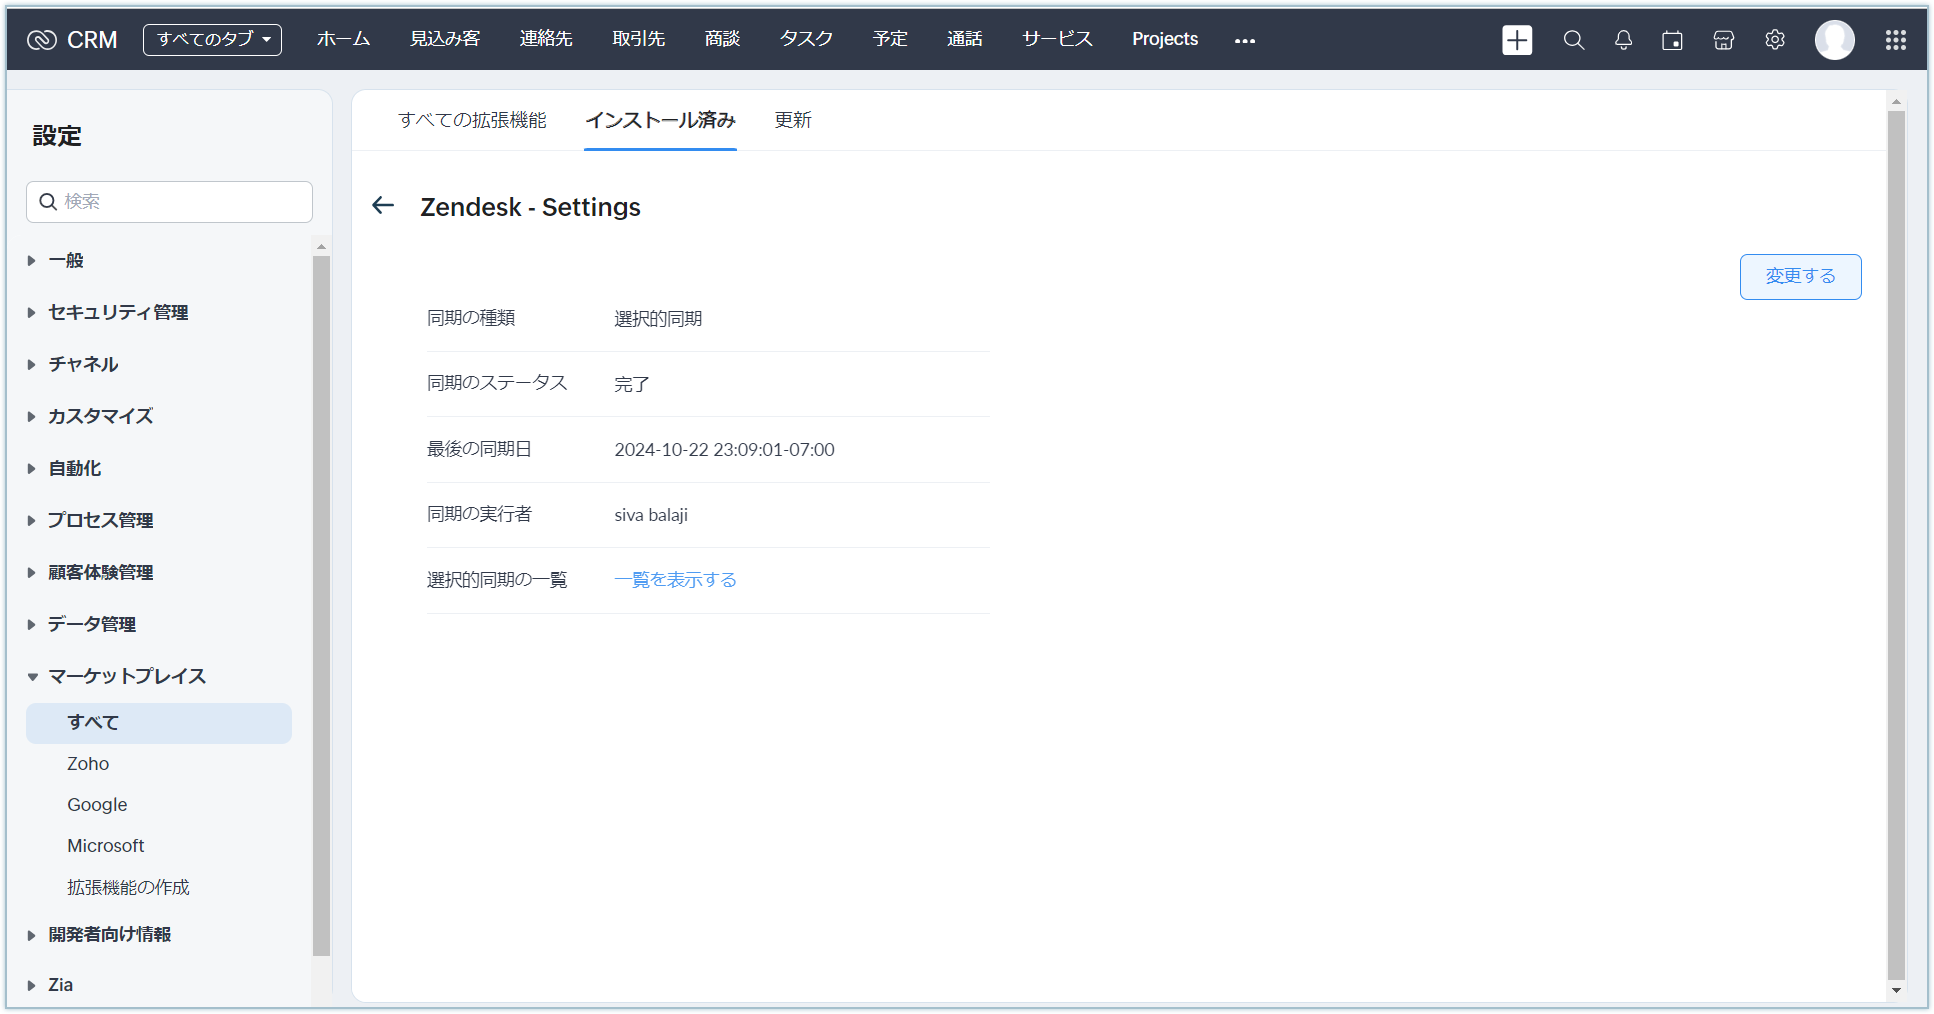Expand the プロセス管理 section

[90, 521]
